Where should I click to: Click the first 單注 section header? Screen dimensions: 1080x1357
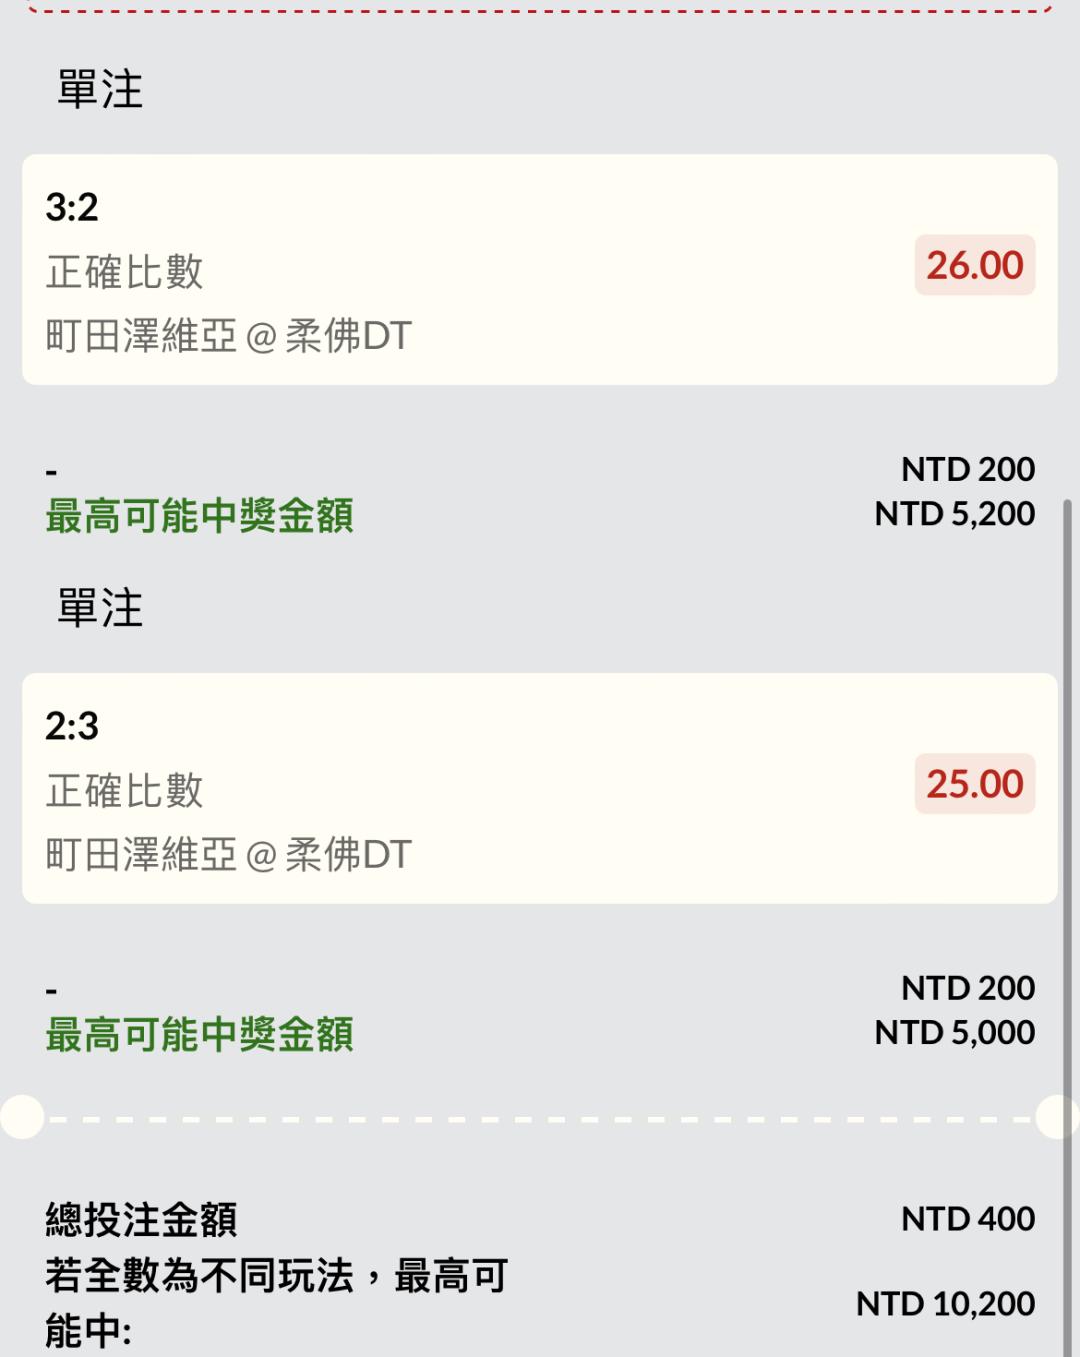point(100,89)
